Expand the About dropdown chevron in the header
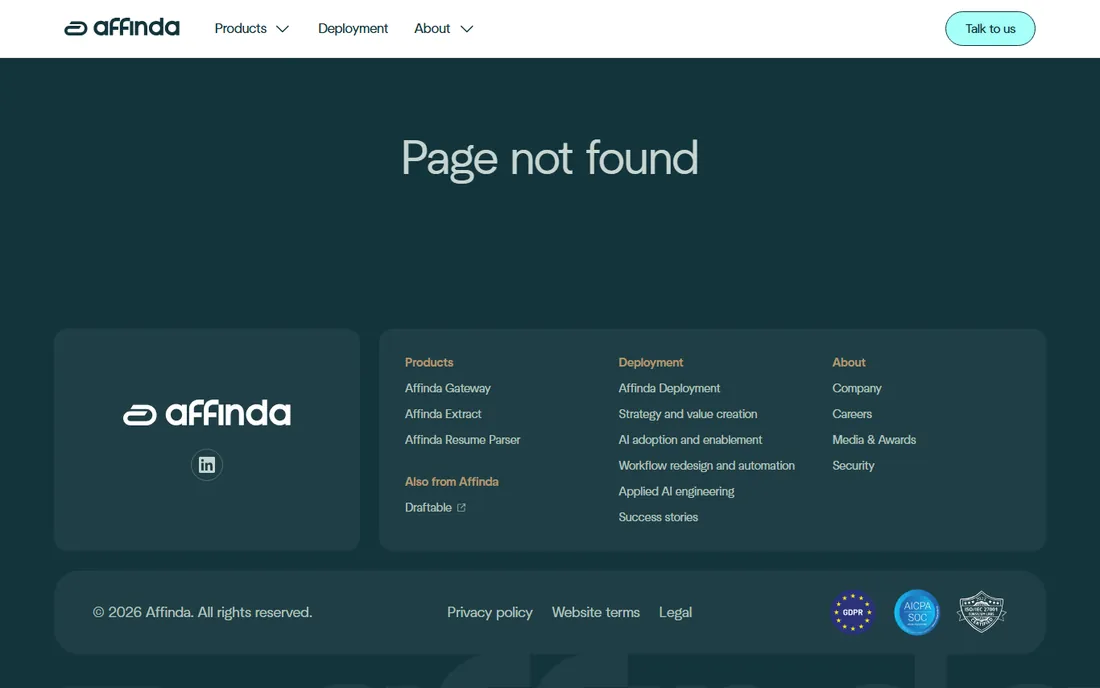Image resolution: width=1100 pixels, height=688 pixels. click(467, 29)
